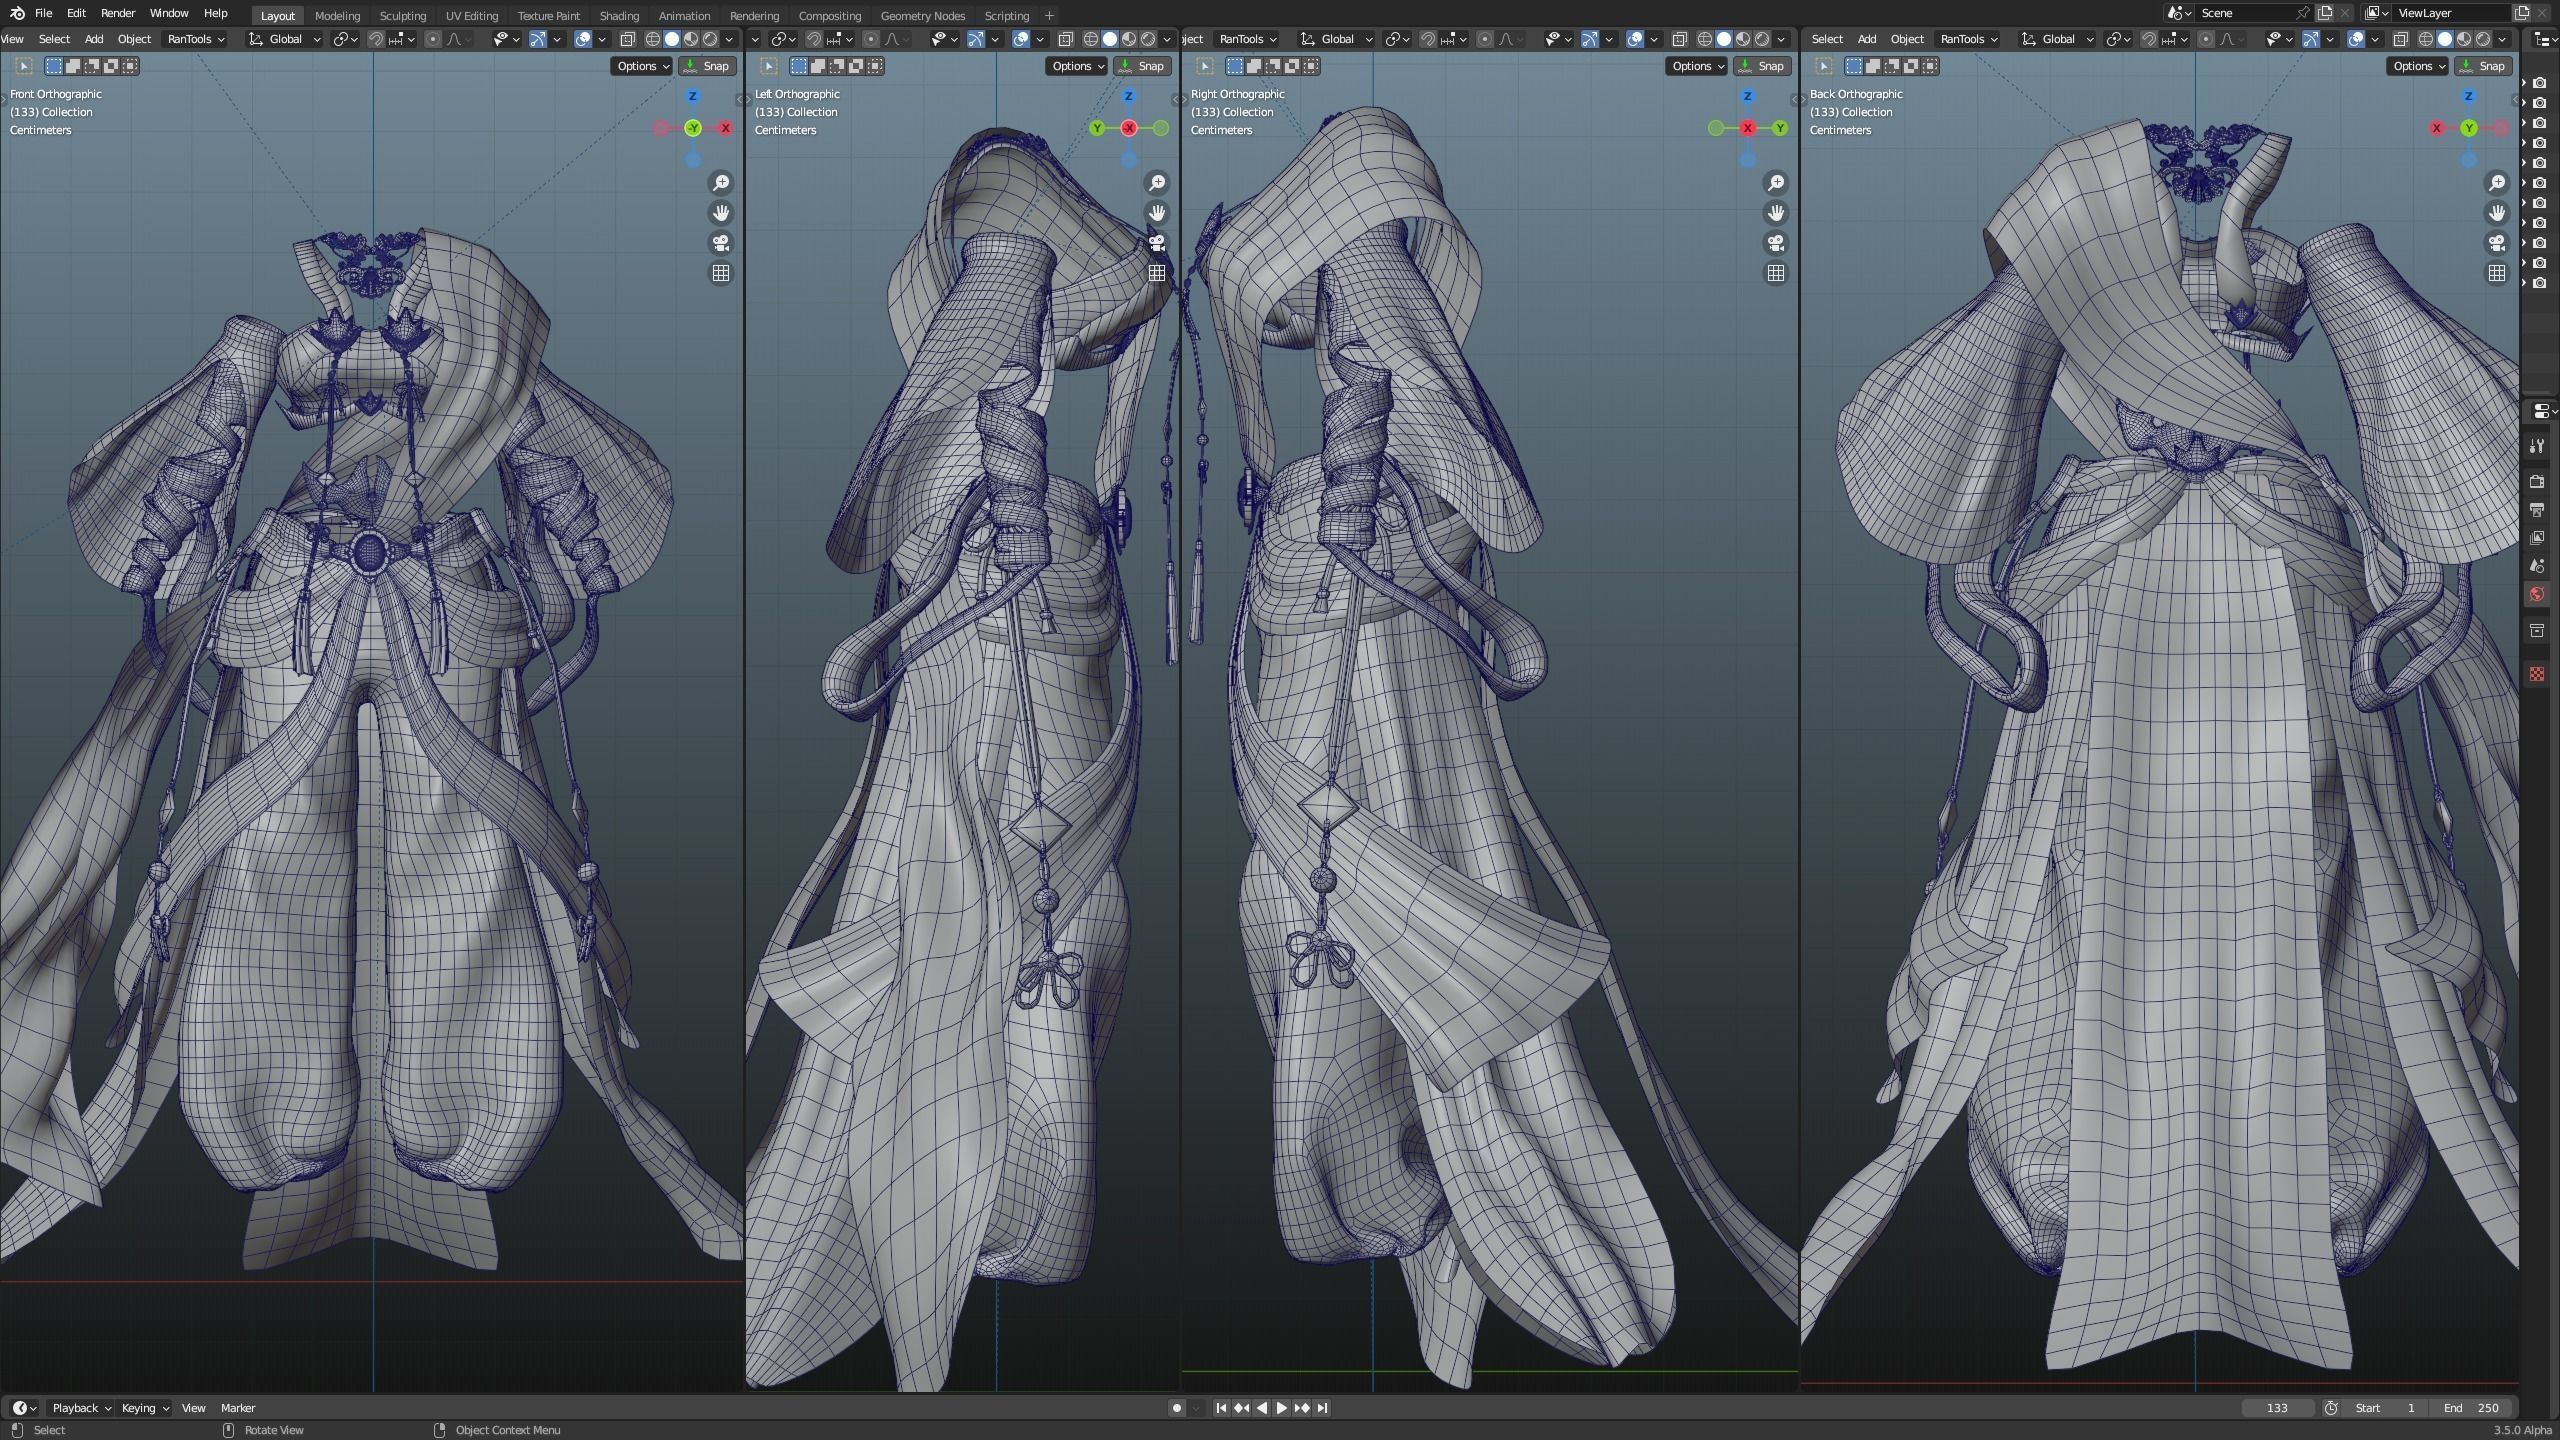Switch to the Sculpting workspace tab
The image size is (2560, 1440).
402,15
